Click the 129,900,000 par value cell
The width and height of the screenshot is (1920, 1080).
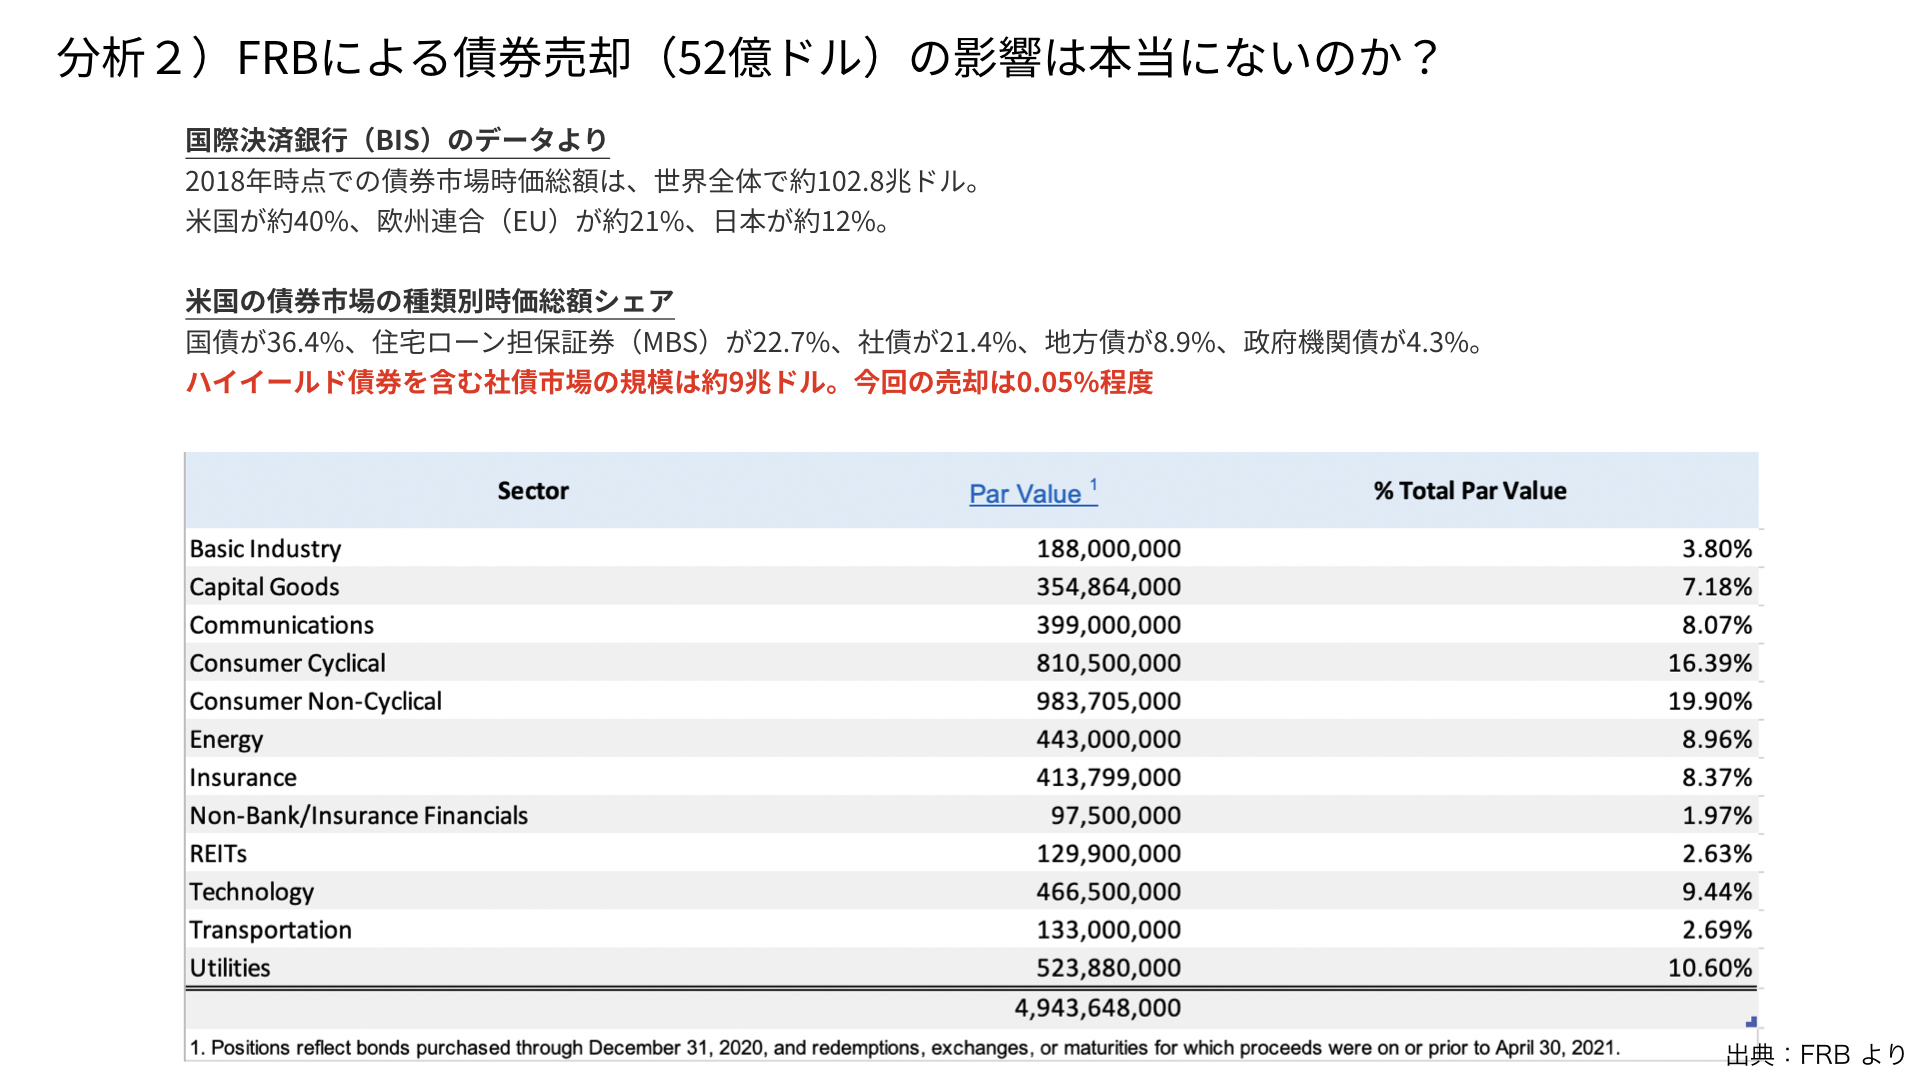(x=1108, y=854)
